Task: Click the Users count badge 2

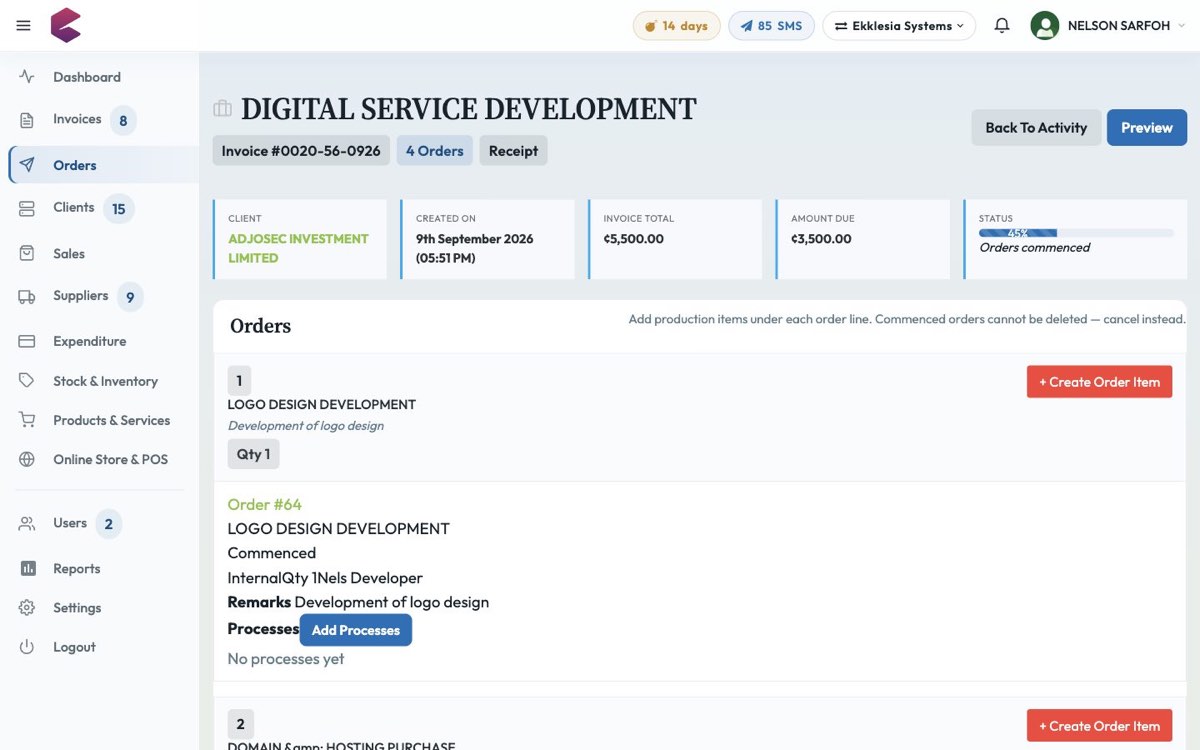Action: coord(108,524)
